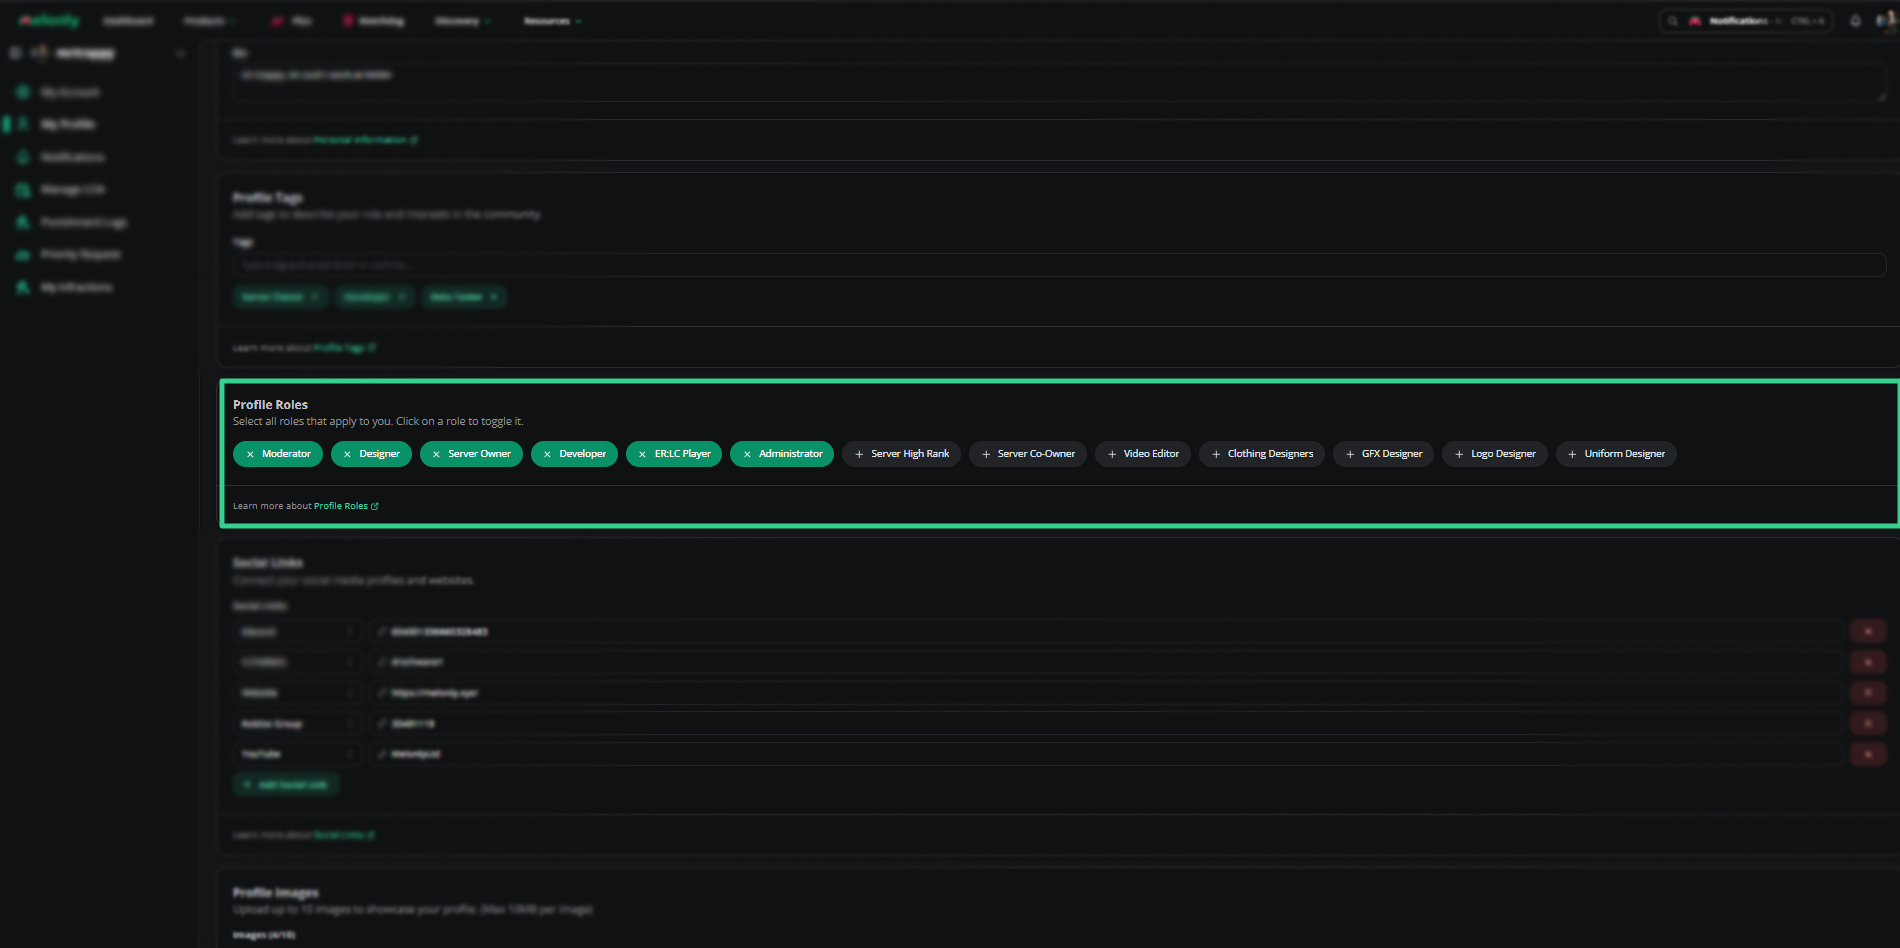Open Priority Request in the sidebar
The width and height of the screenshot is (1900, 948).
pyautogui.click(x=80, y=255)
